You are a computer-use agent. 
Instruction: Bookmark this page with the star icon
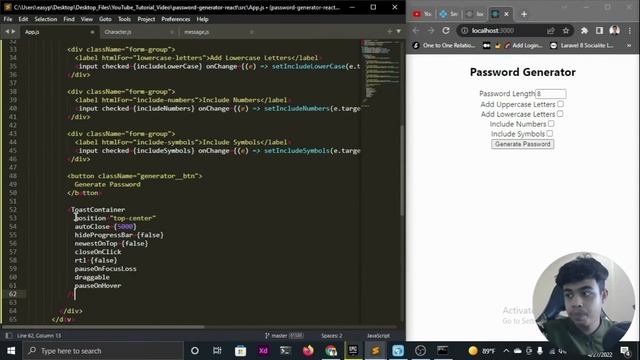coord(566,31)
